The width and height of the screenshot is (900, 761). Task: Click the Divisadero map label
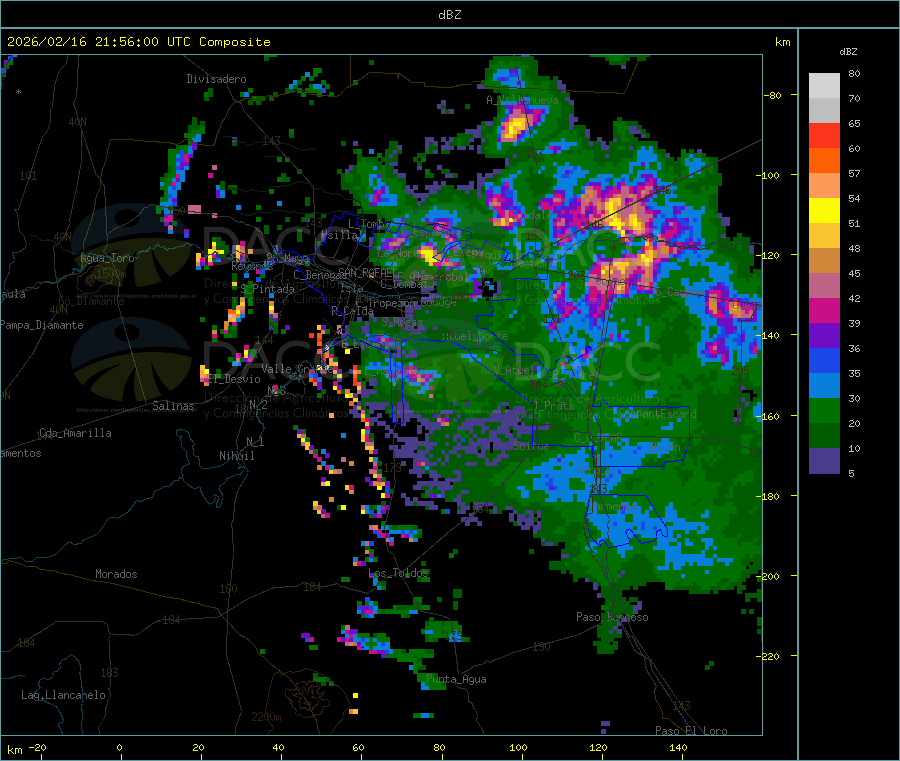pyautogui.click(x=216, y=79)
